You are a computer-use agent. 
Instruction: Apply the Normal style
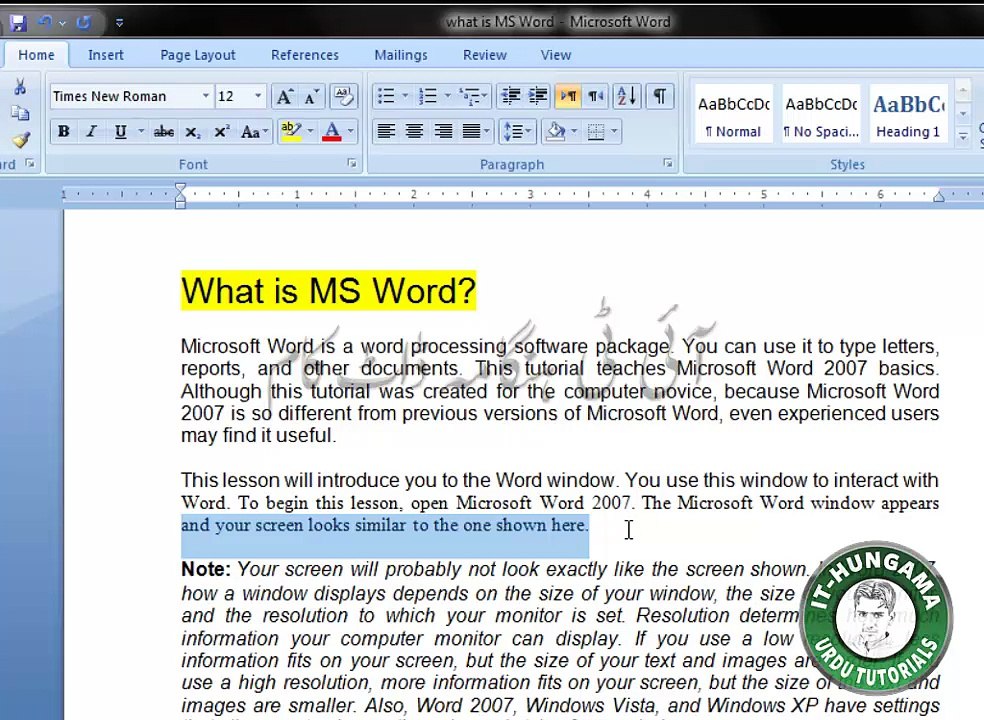(734, 114)
